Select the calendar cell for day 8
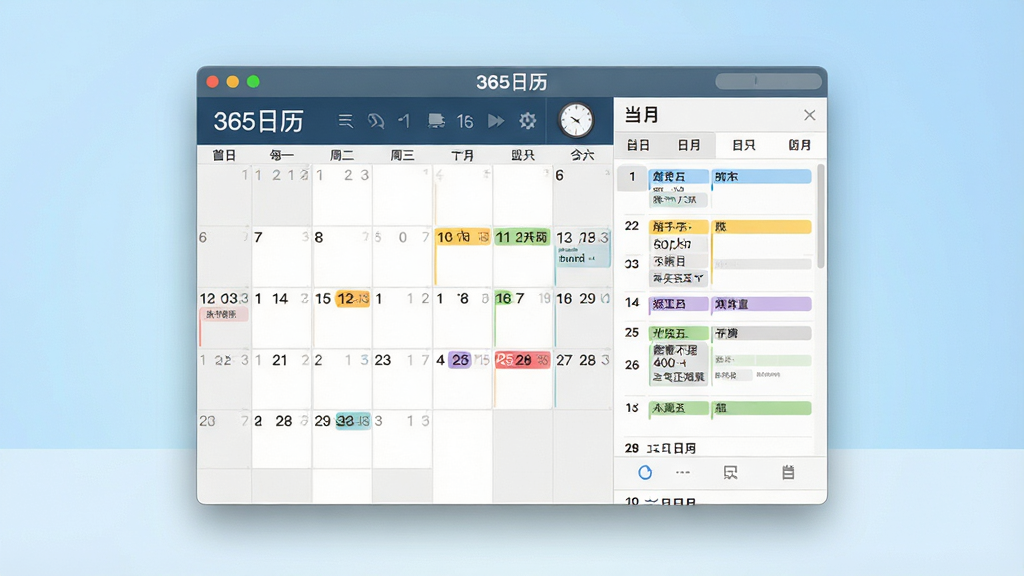This screenshot has height=576, width=1024. [342, 257]
